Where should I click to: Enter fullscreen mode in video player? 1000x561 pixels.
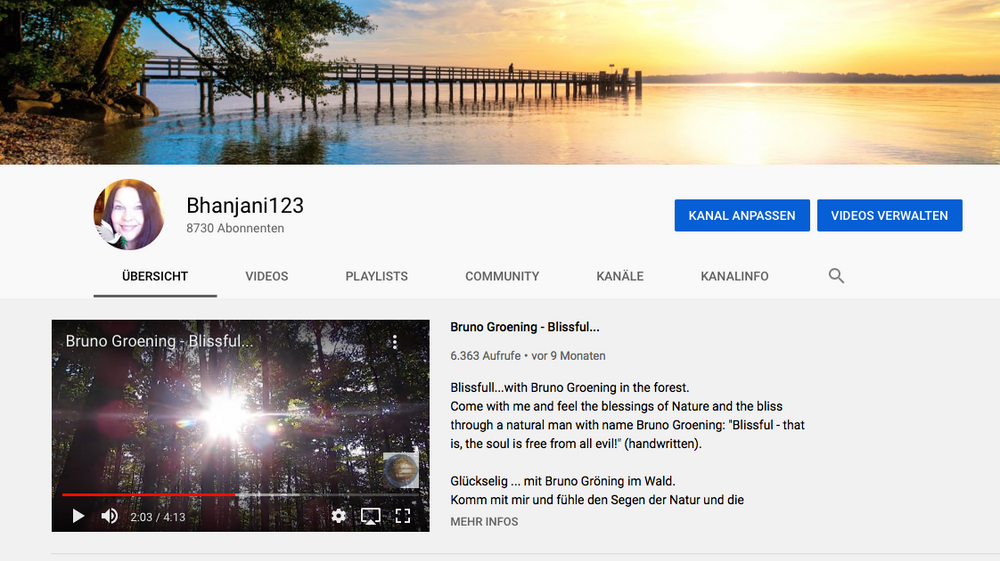point(403,516)
